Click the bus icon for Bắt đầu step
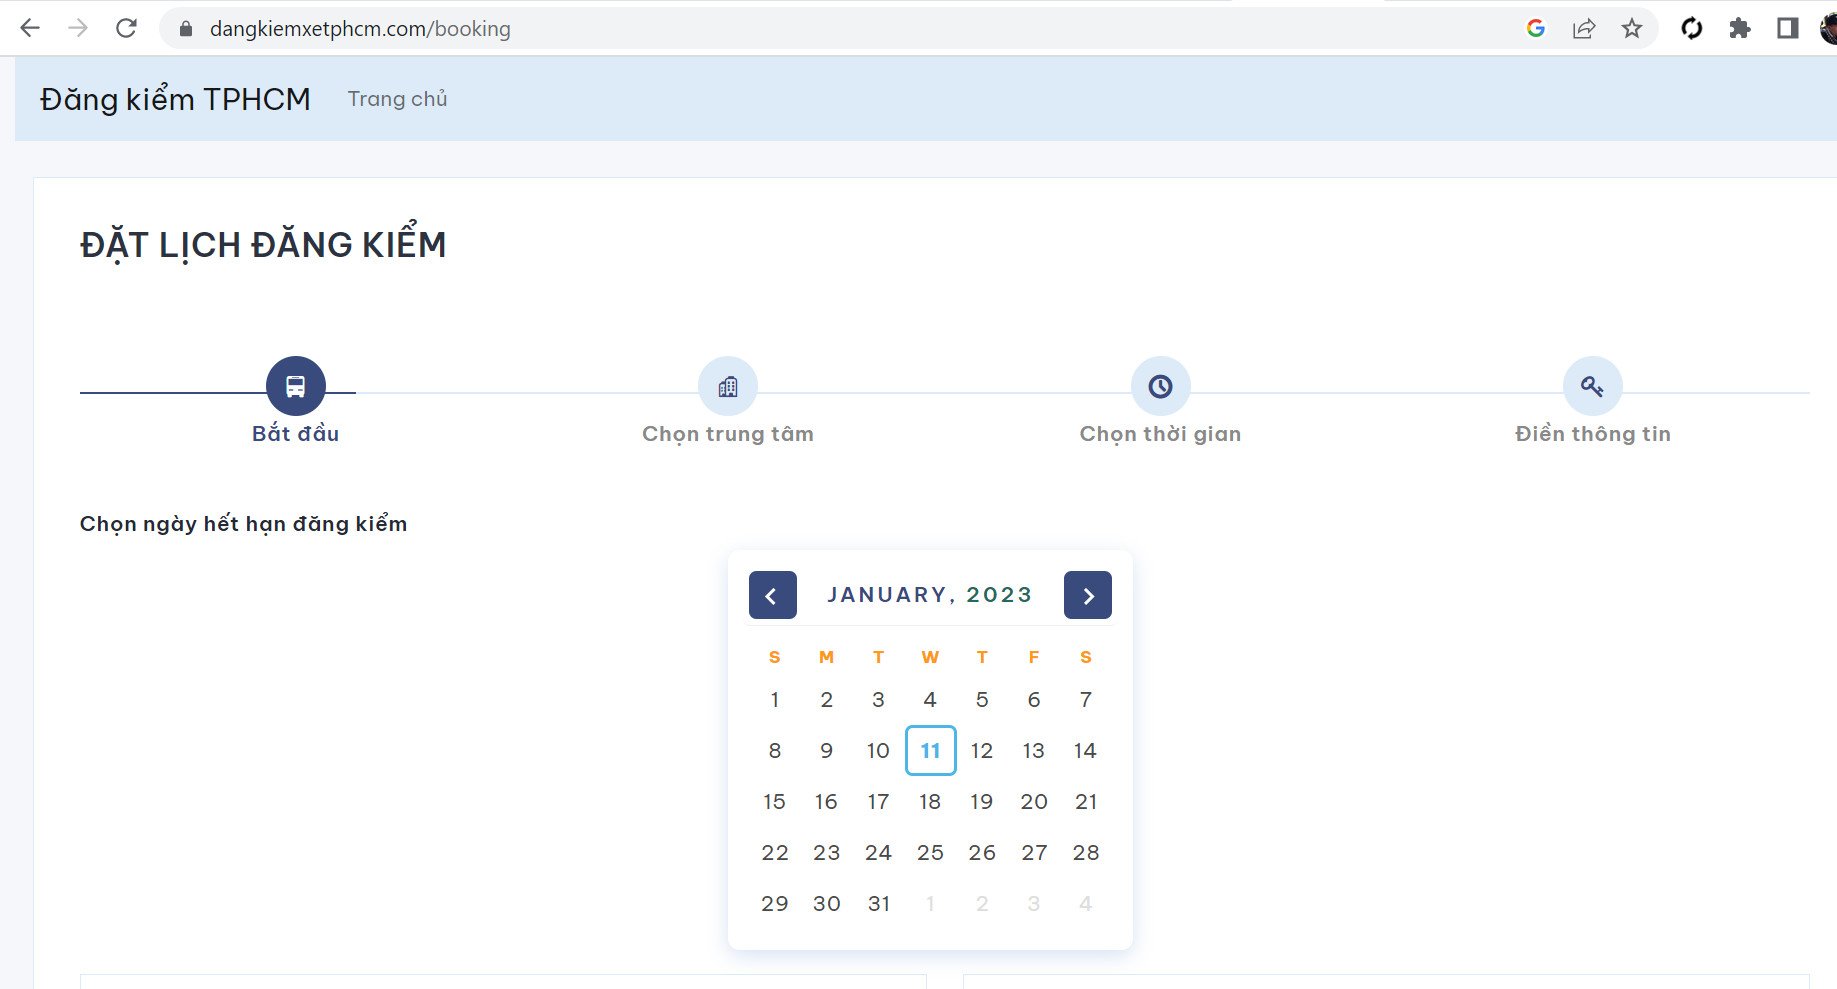1837x989 pixels. point(296,386)
